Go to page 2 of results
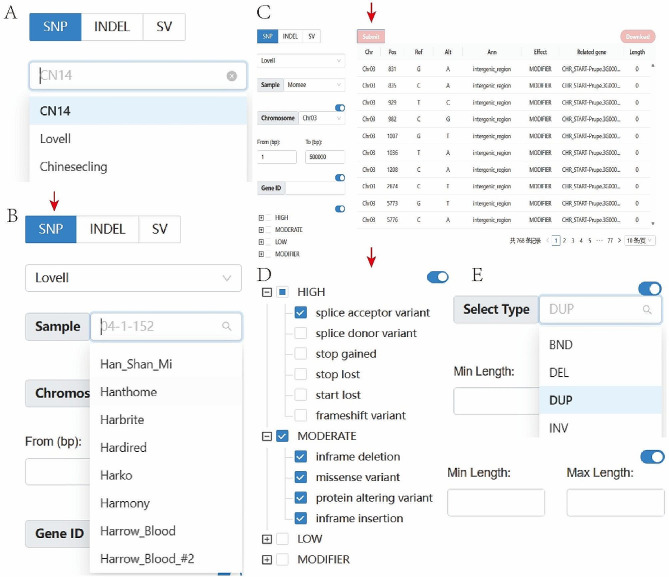Screen dimensions: 669x577 click(x=564, y=241)
